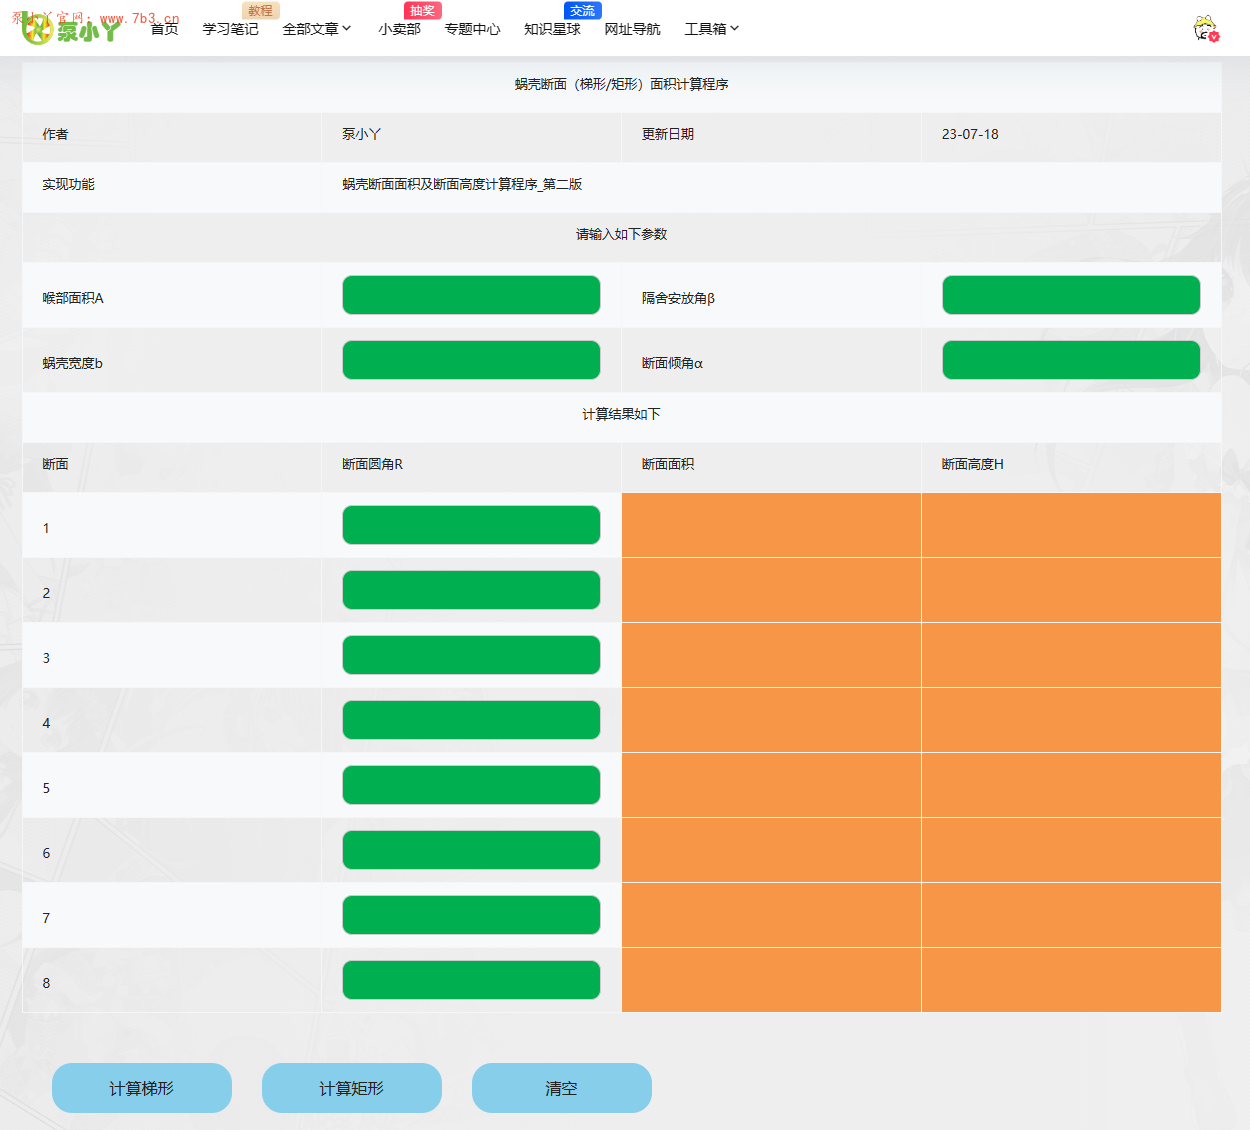
Task: Click the 断面面积 result cell of section 1
Action: [771, 525]
